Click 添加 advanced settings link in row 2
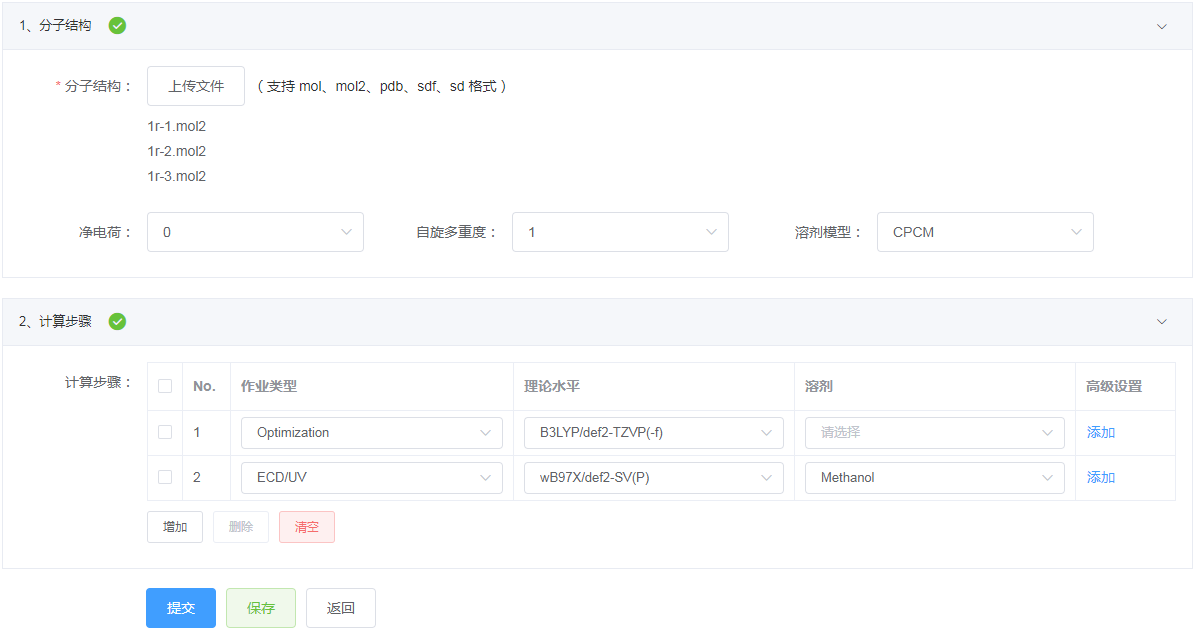The width and height of the screenshot is (1200, 640). (x=1101, y=478)
